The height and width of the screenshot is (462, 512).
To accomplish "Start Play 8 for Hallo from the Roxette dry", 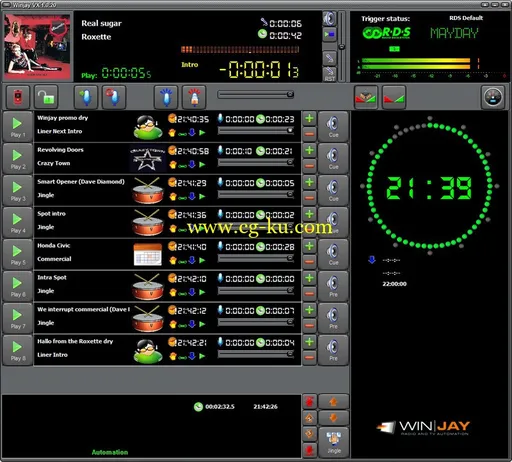I will (18, 351).
